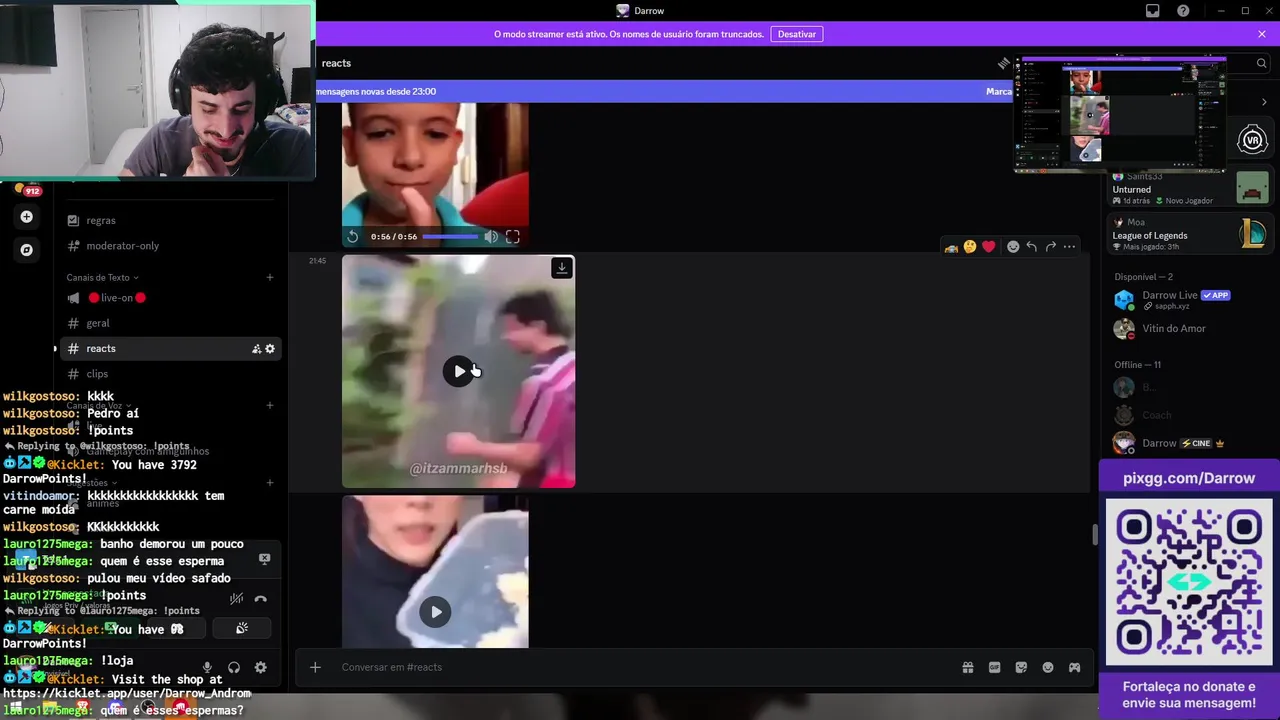Reply to the message arrow icon
The image size is (1280, 720).
coord(1032,247)
